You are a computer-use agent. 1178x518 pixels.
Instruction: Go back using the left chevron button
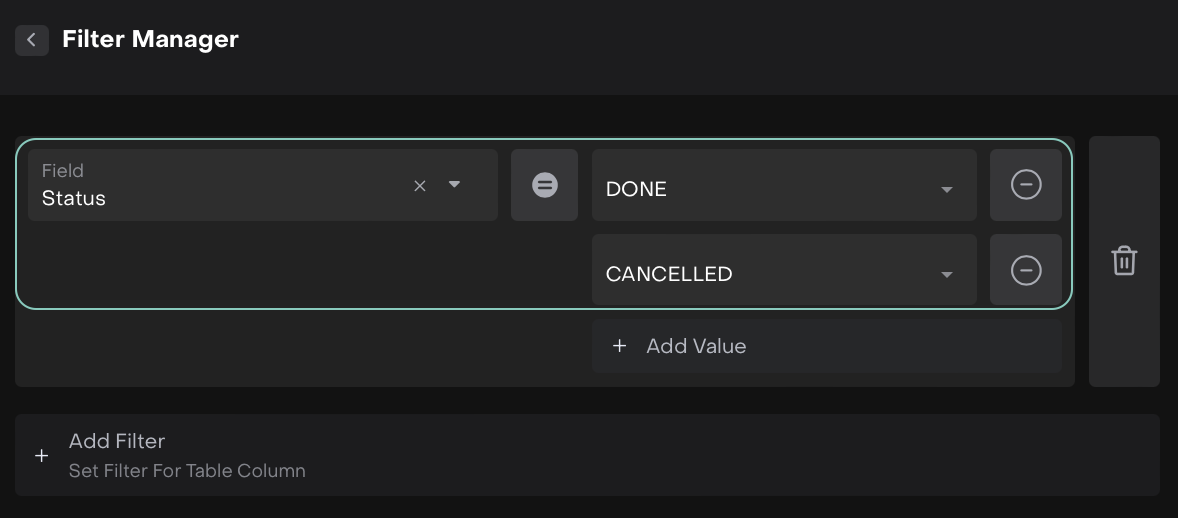tap(32, 40)
